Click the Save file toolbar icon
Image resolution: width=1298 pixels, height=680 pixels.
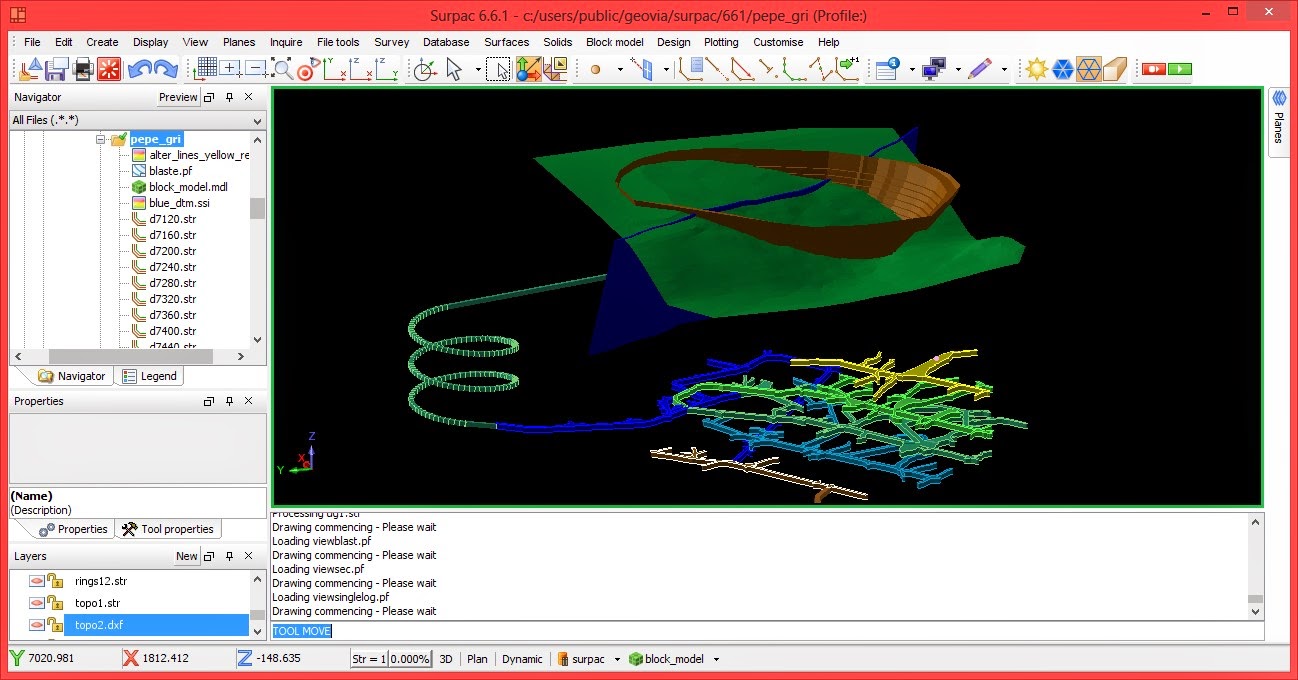pos(57,69)
